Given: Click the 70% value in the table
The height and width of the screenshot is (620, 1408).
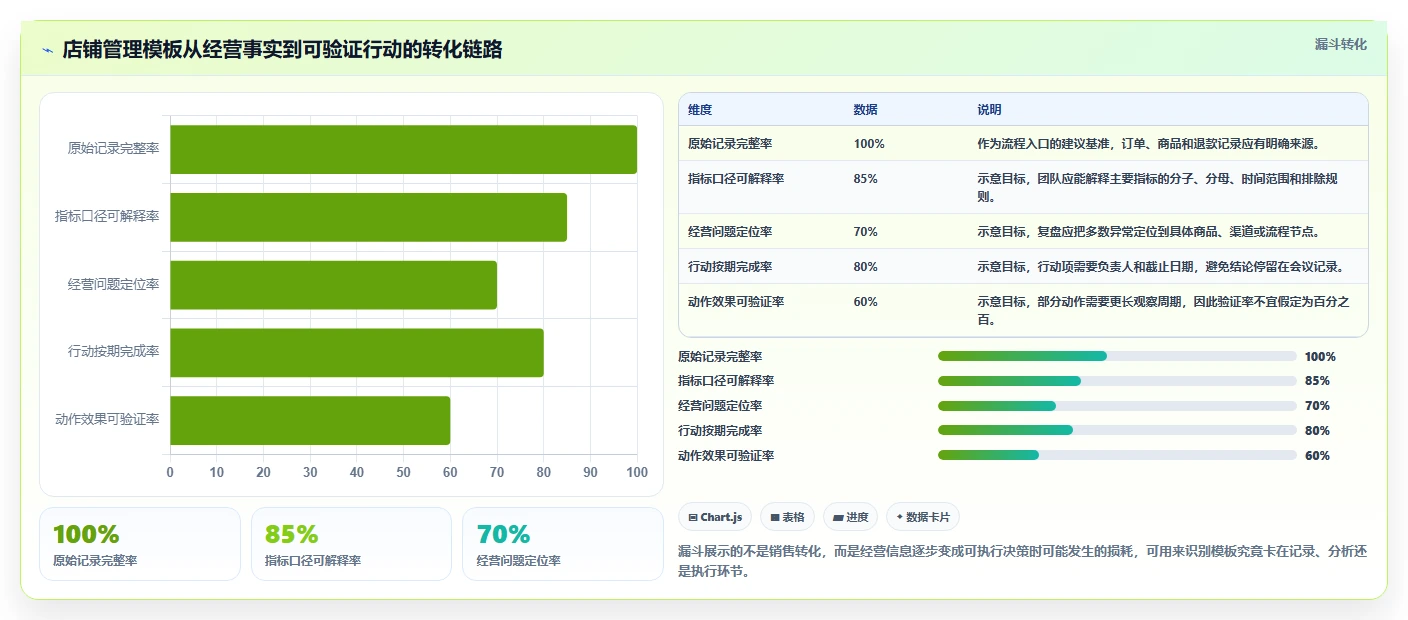Looking at the screenshot, I should (866, 232).
